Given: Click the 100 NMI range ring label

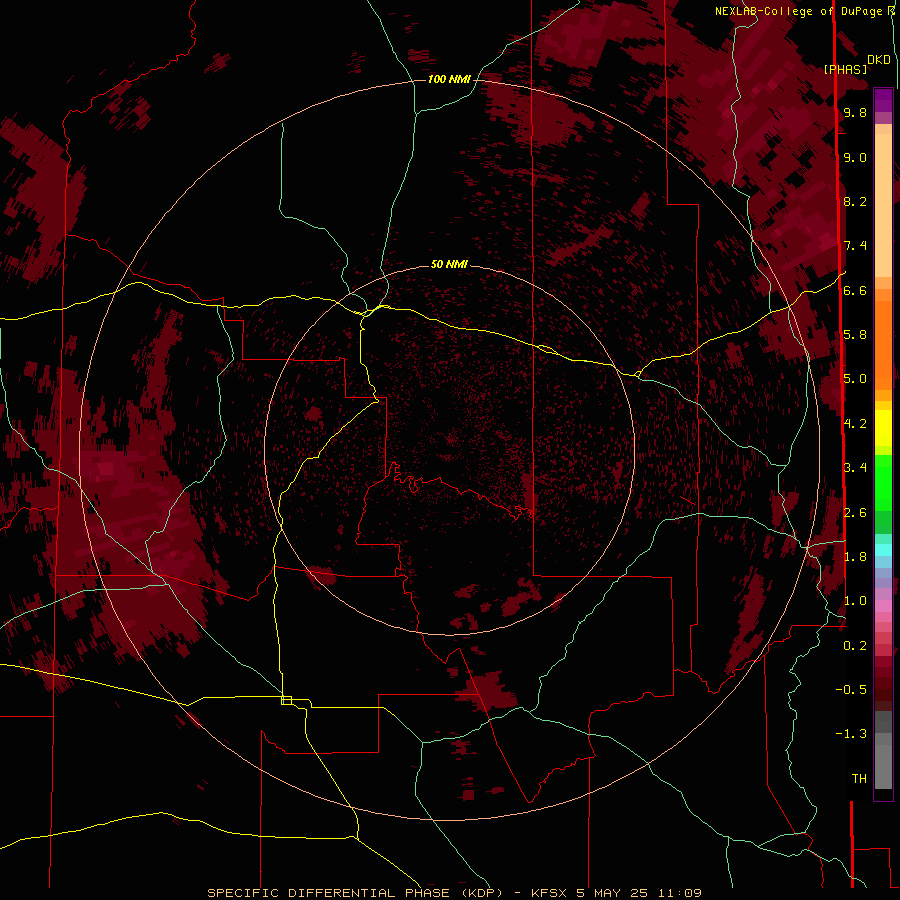Looking at the screenshot, I should coord(449,79).
